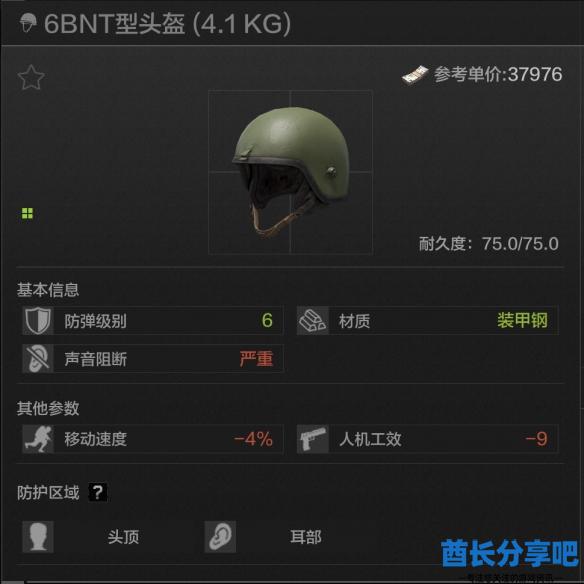This screenshot has height=584, width=584.
Task: Open the 防护区域 question mark help
Action: (98, 492)
